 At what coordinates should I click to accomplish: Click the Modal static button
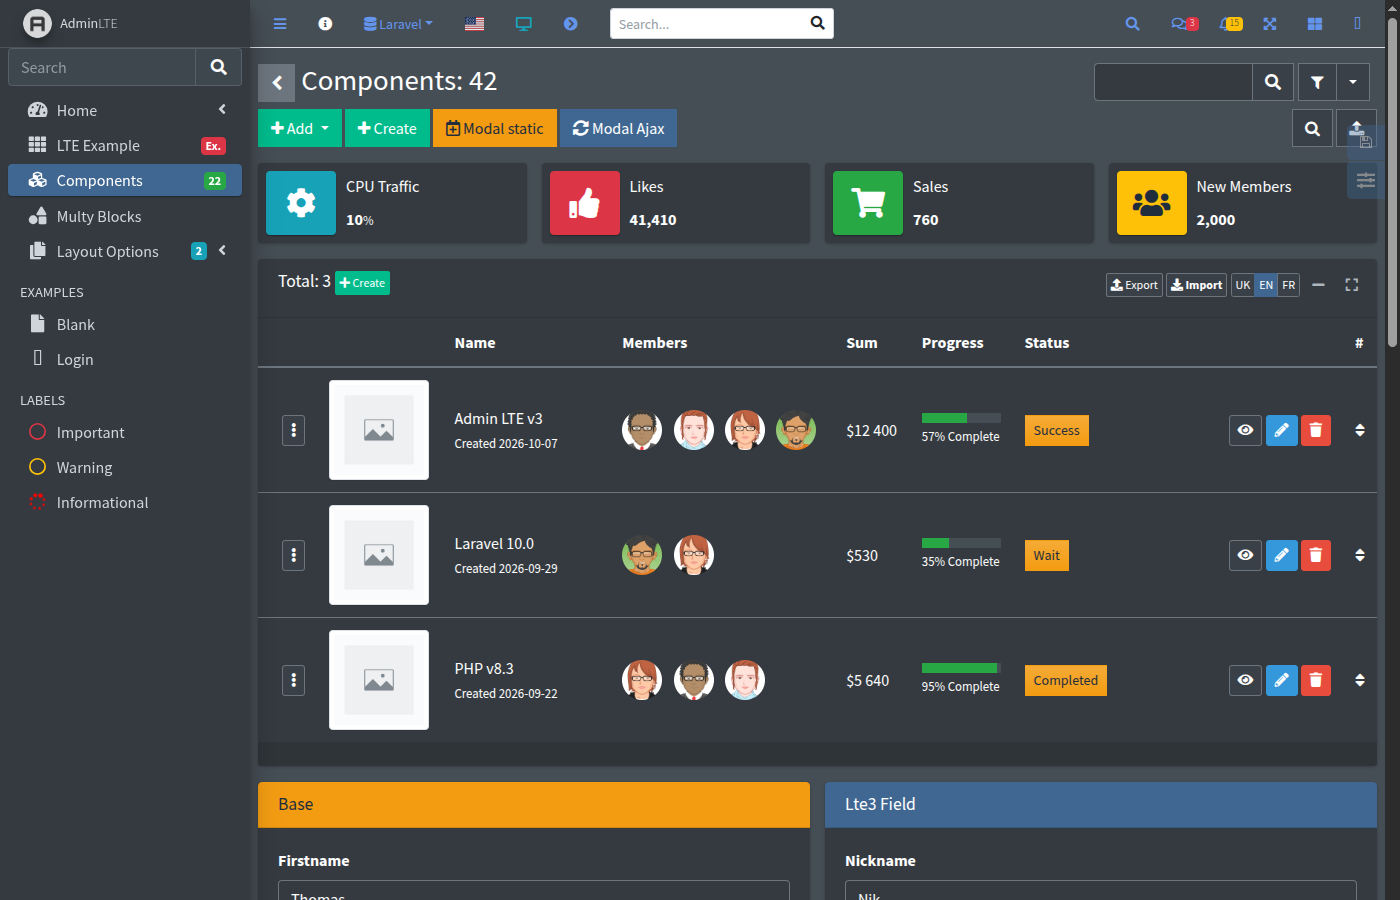click(x=495, y=128)
